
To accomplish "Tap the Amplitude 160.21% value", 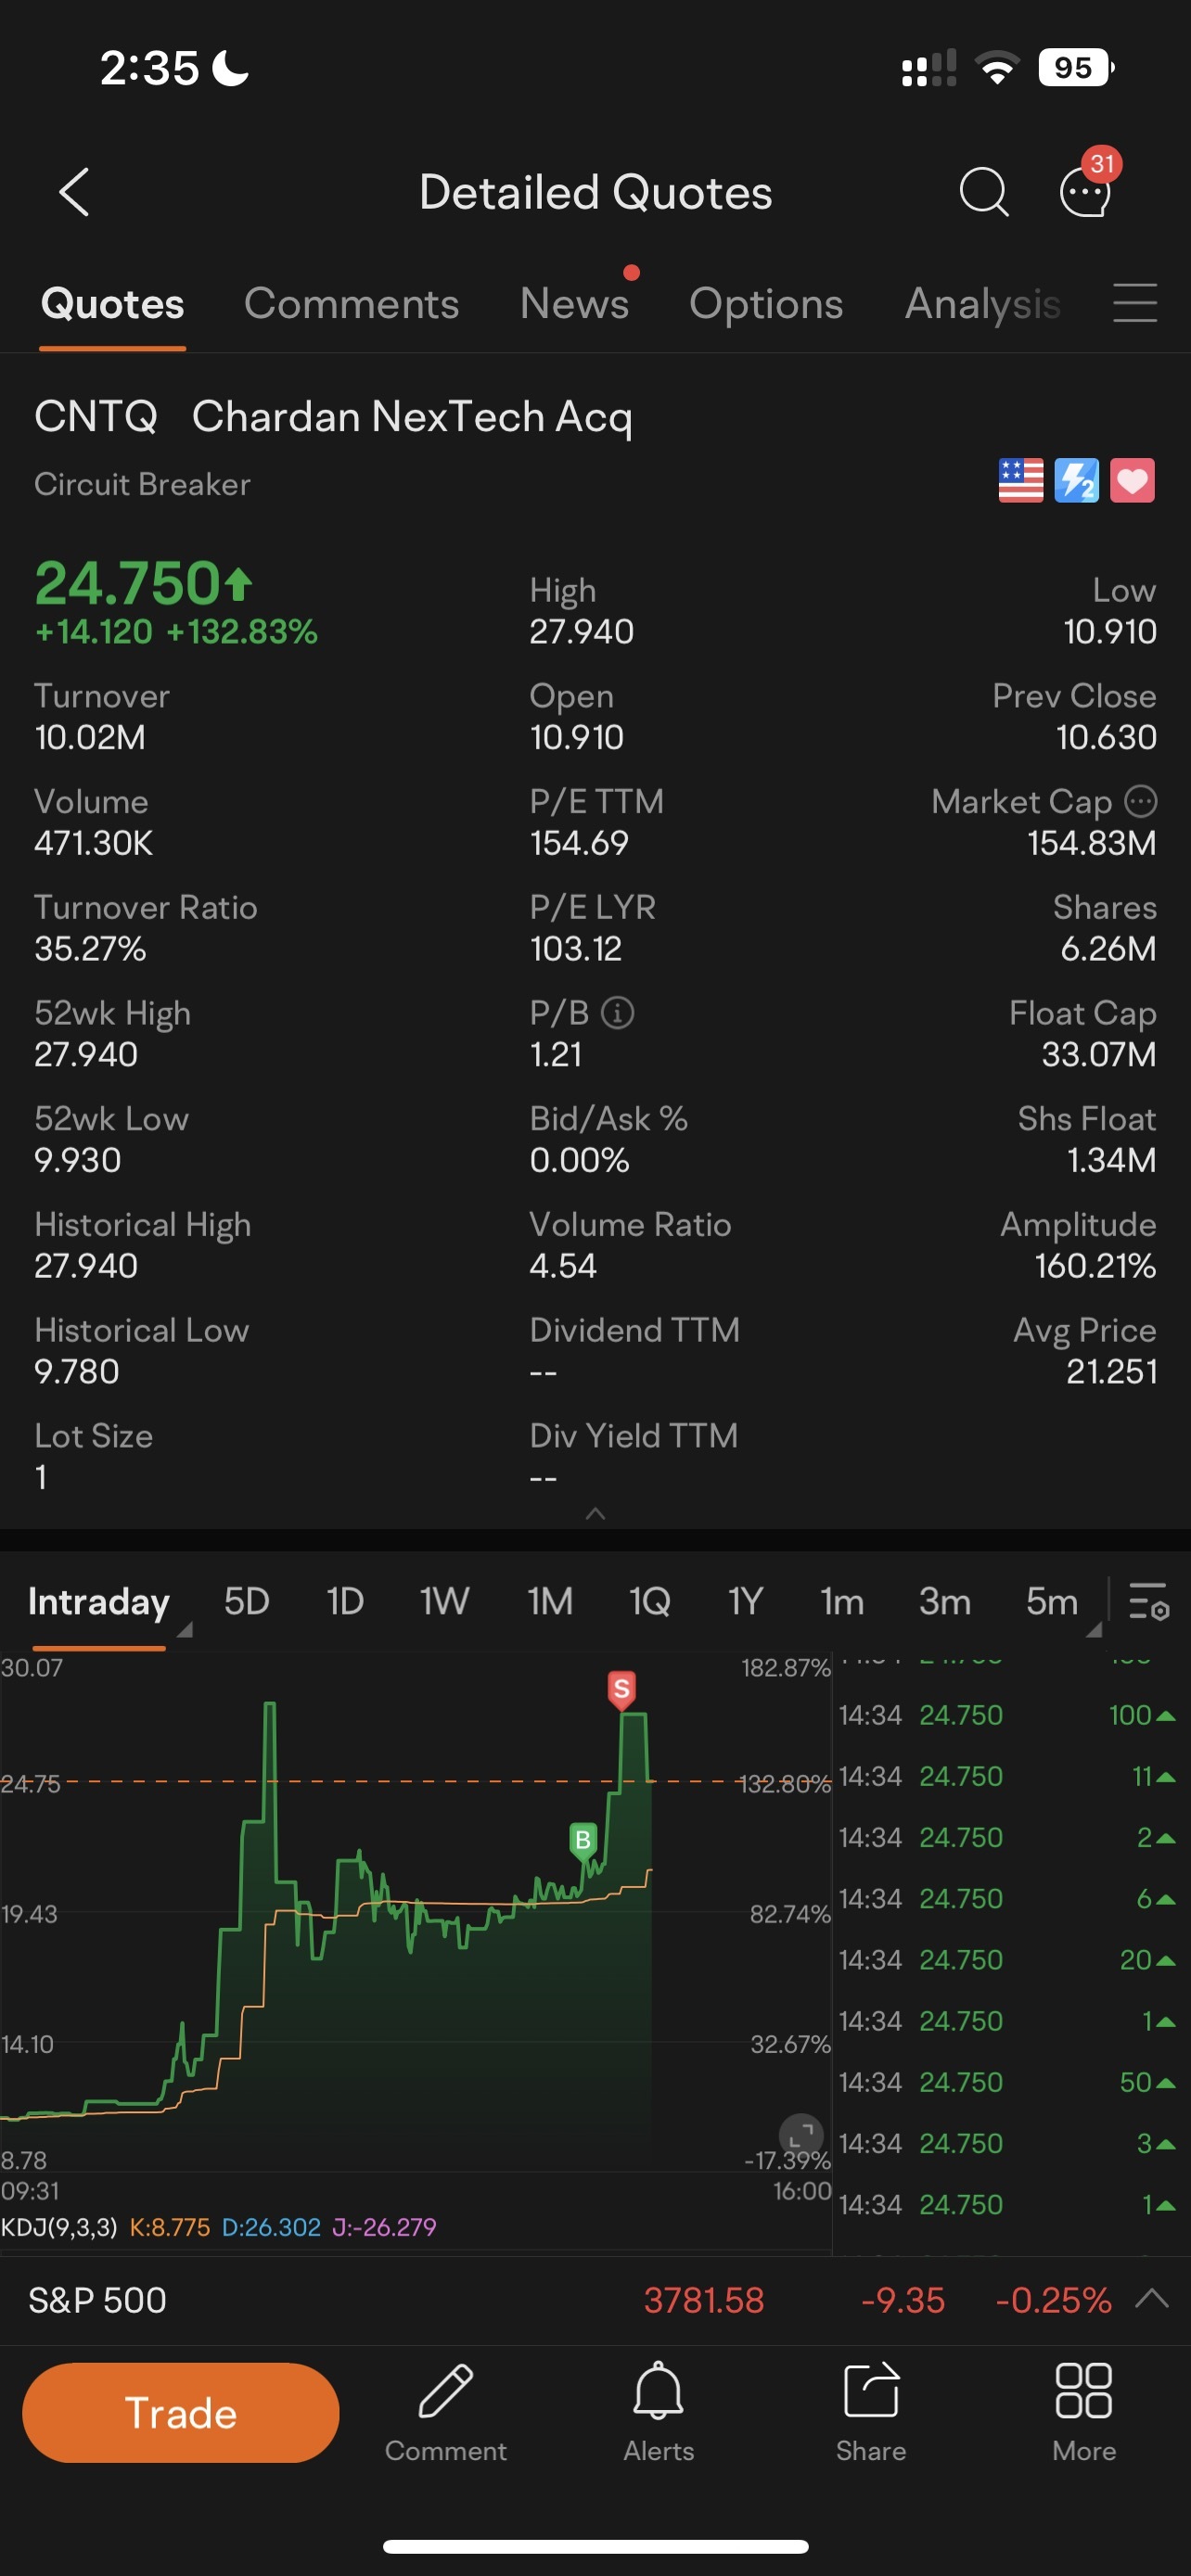I will (1095, 1266).
